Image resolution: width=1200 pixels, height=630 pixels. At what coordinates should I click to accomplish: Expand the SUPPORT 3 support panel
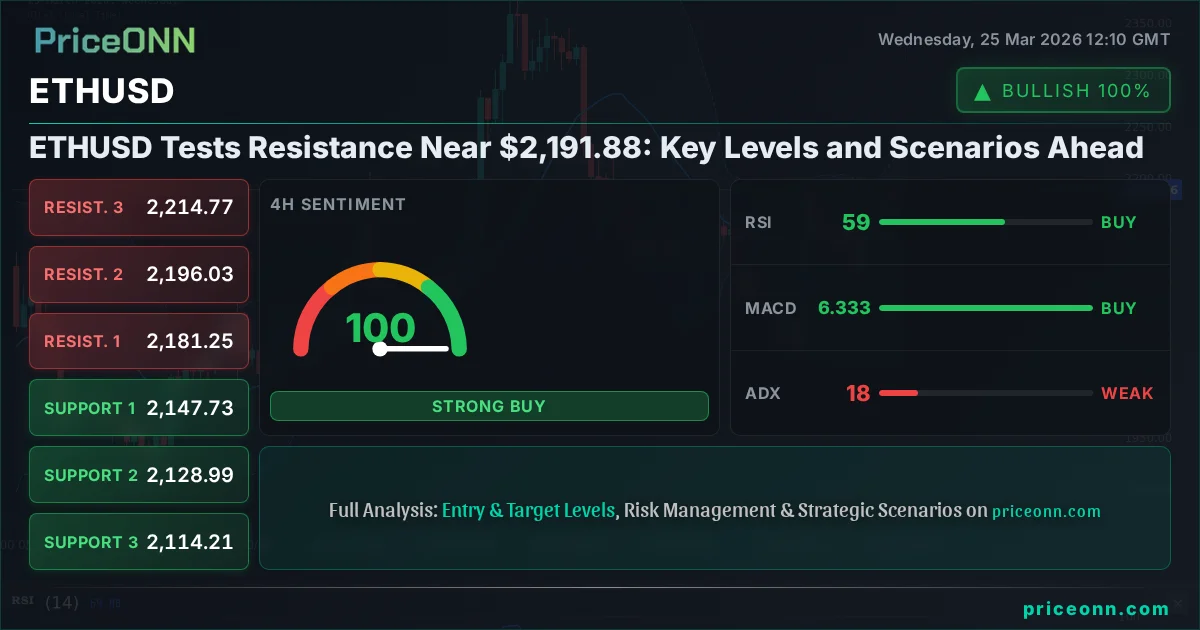[x=138, y=541]
